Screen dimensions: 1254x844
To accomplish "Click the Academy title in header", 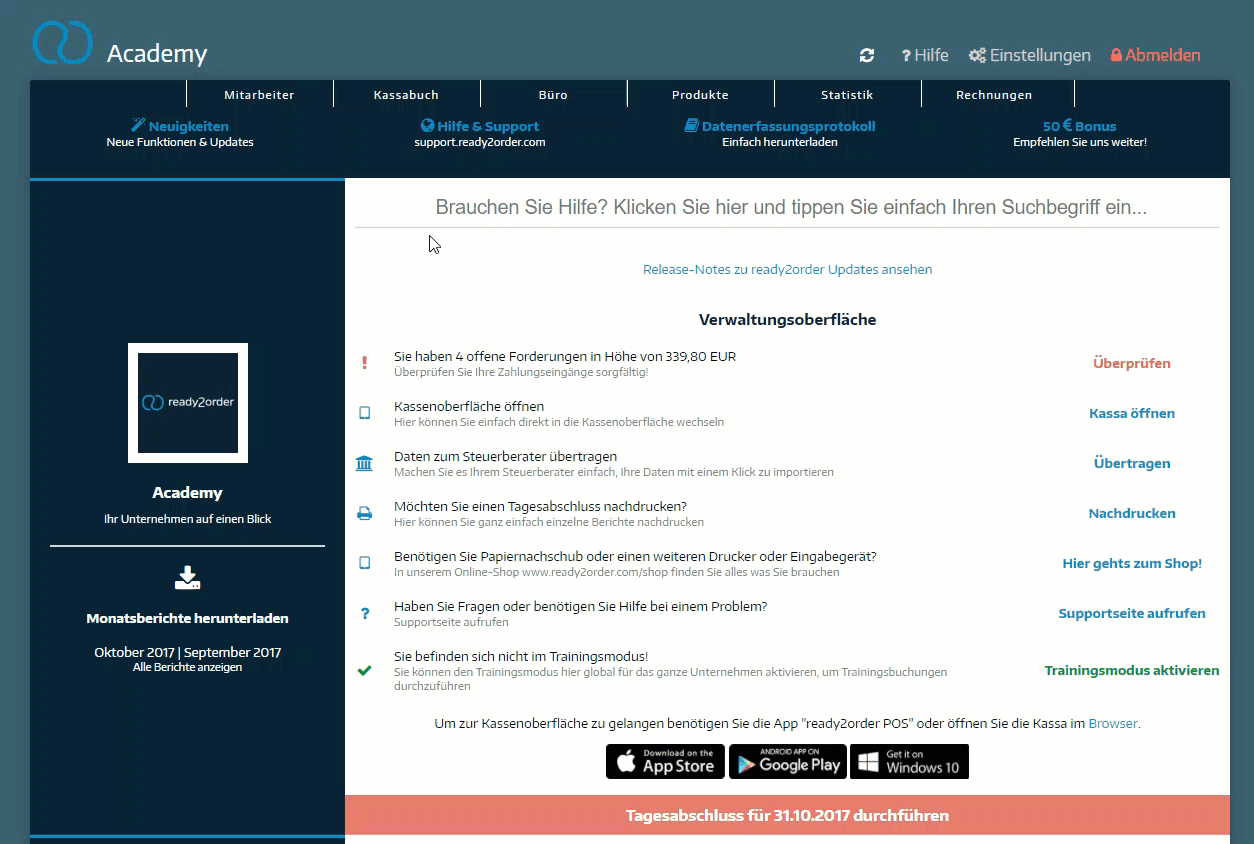I will (157, 53).
